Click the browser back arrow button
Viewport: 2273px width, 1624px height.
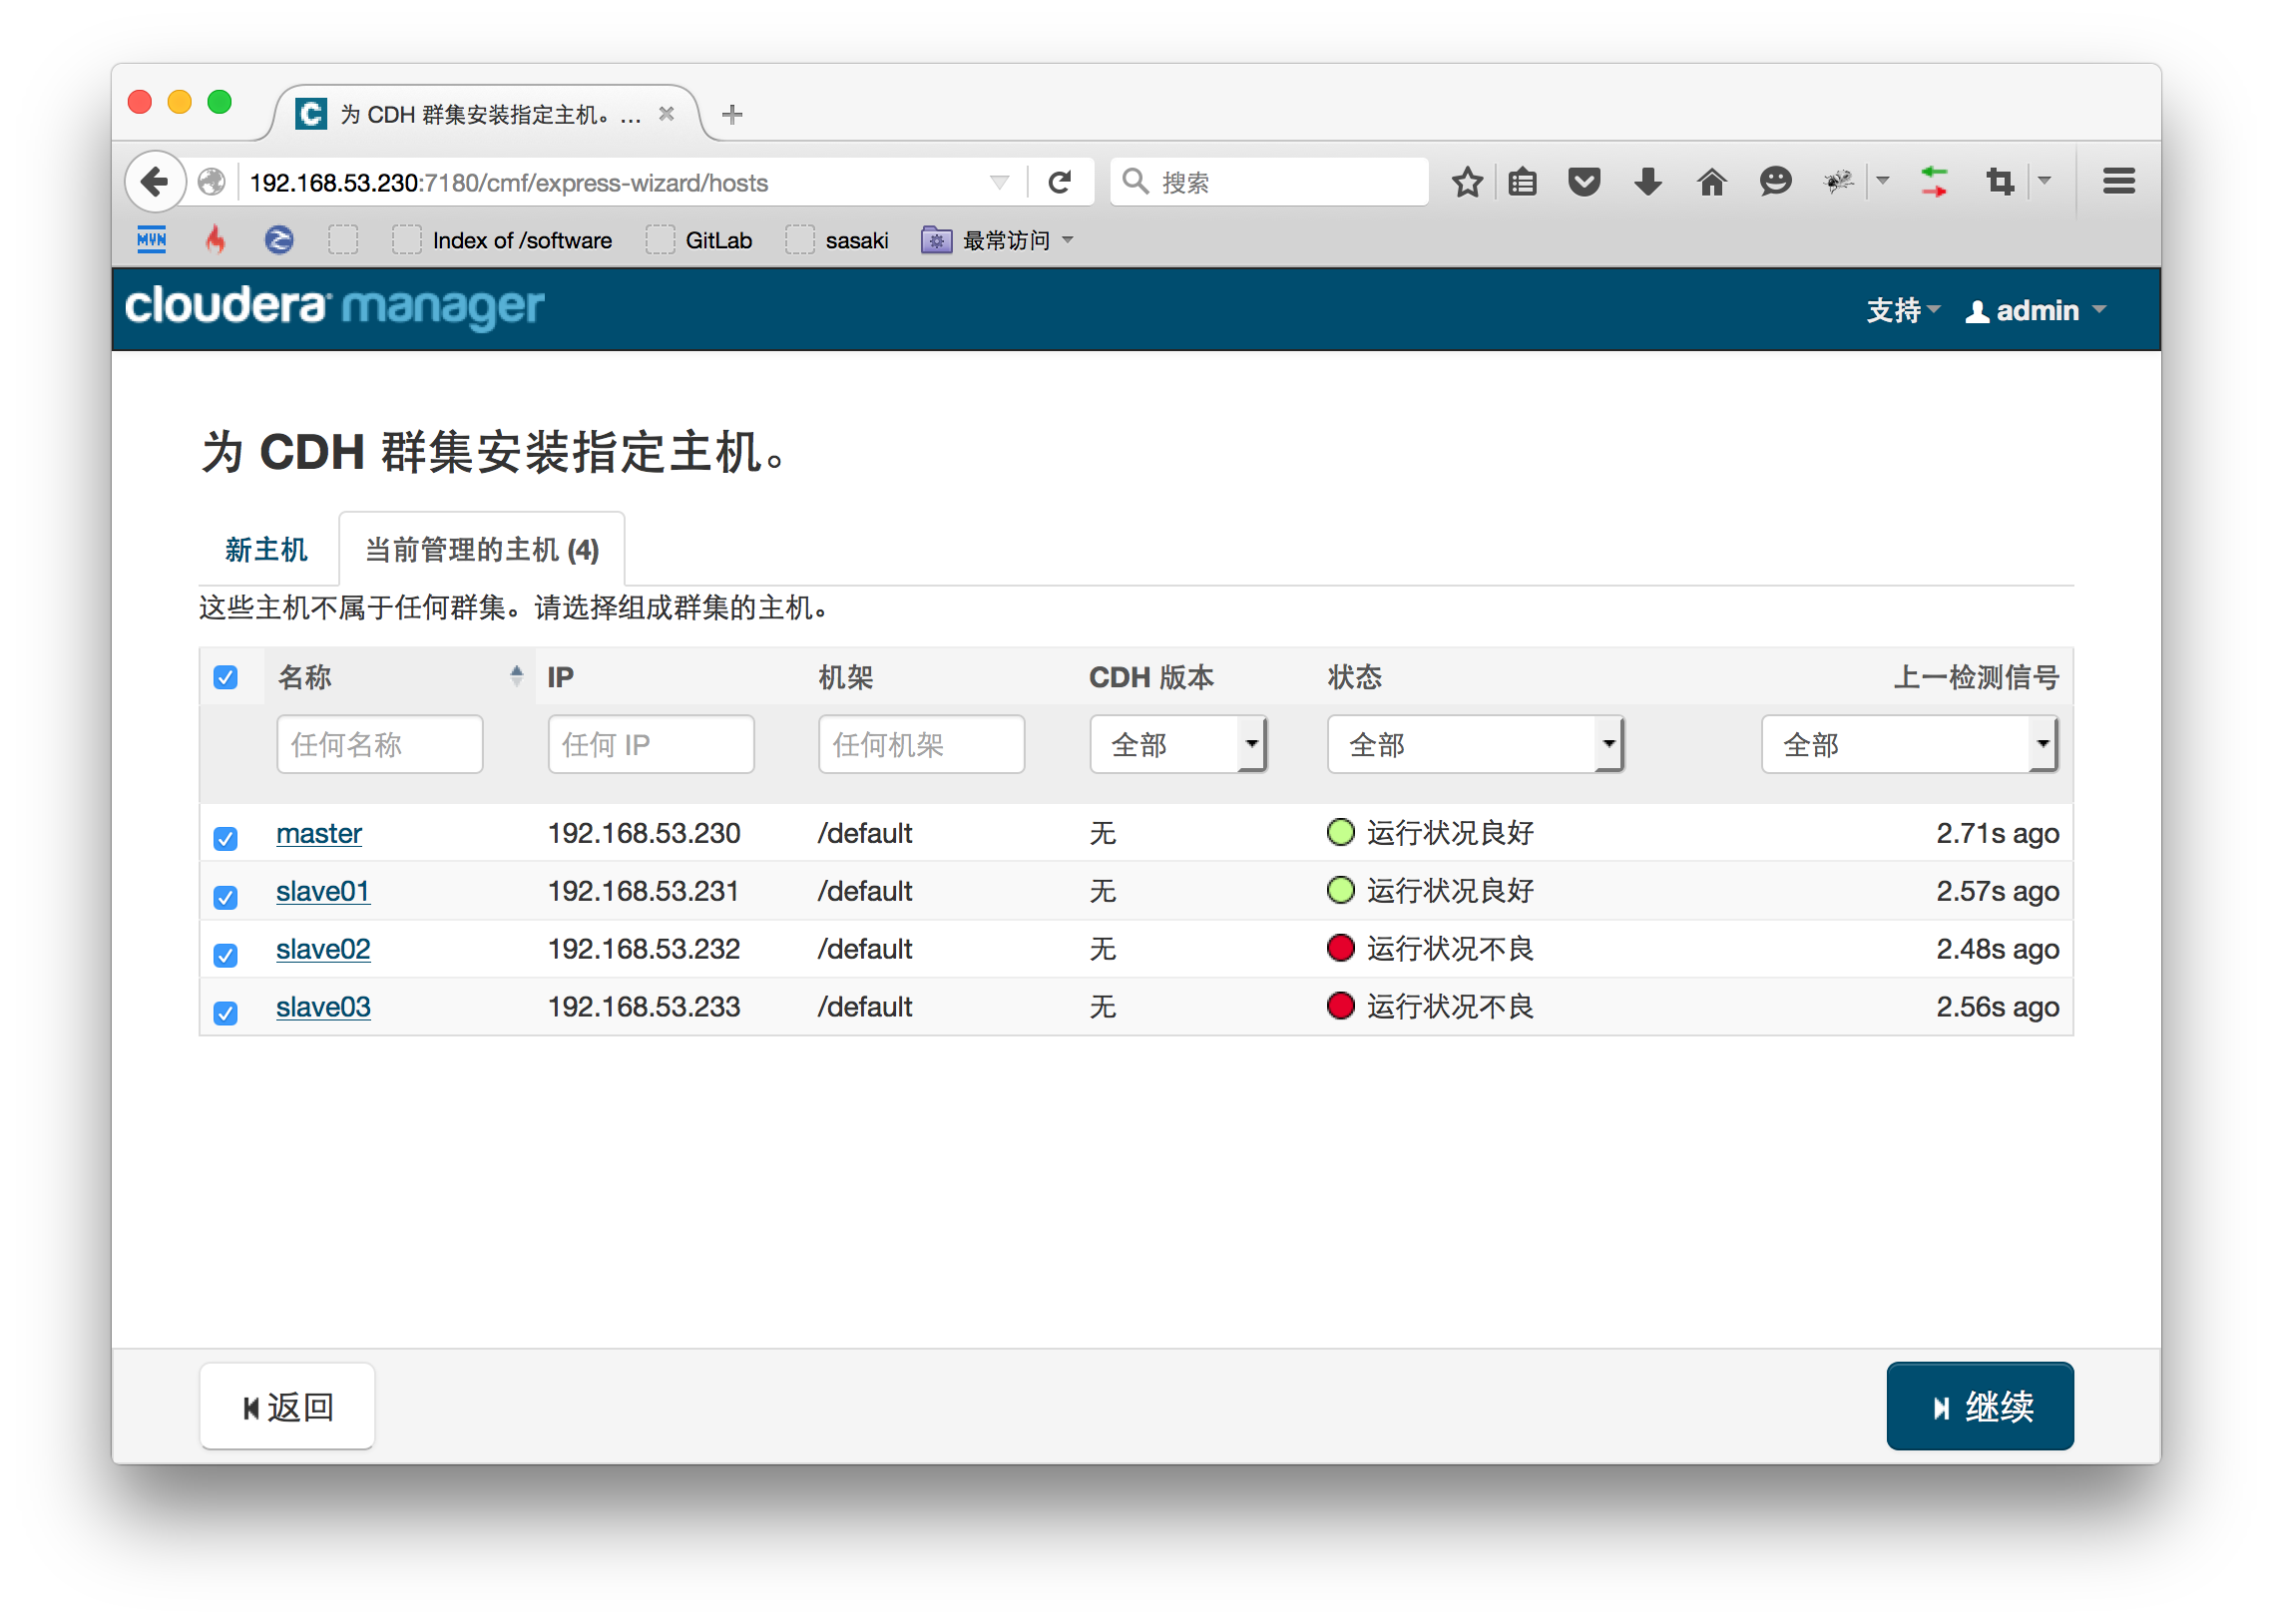155,182
